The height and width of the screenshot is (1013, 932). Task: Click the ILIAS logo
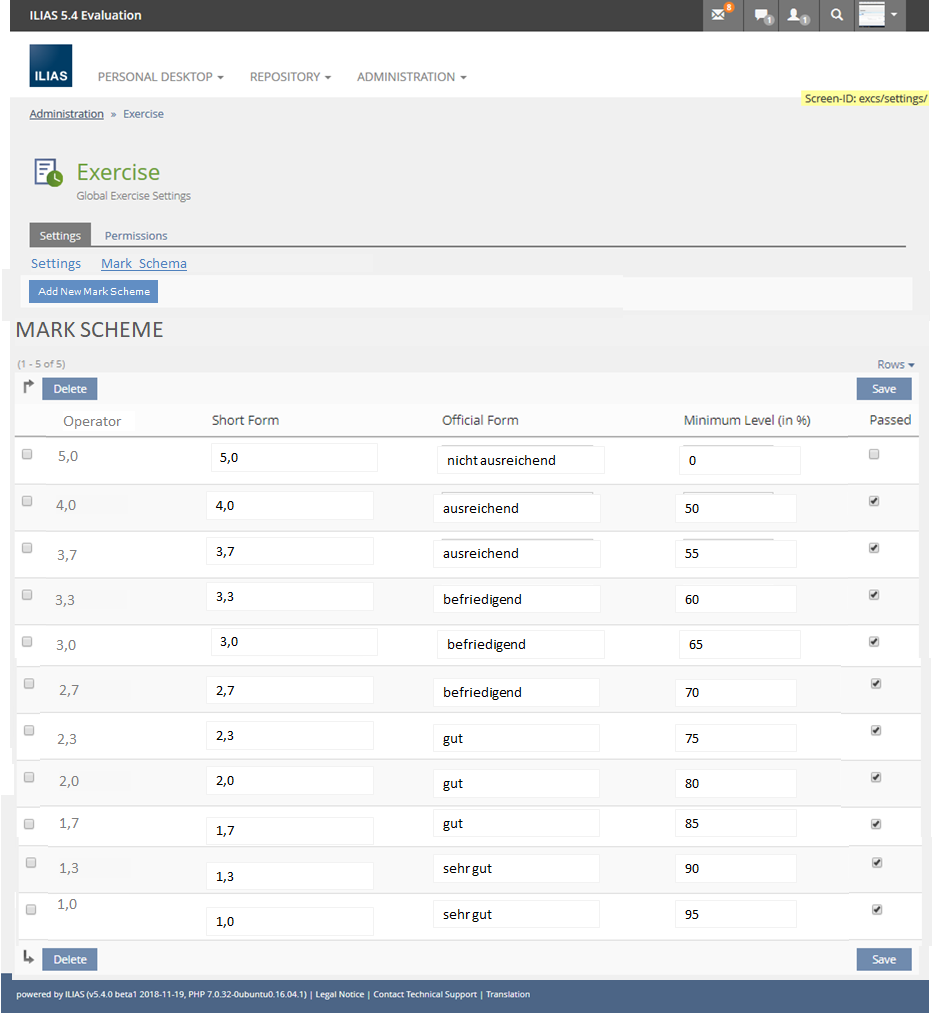(50, 66)
